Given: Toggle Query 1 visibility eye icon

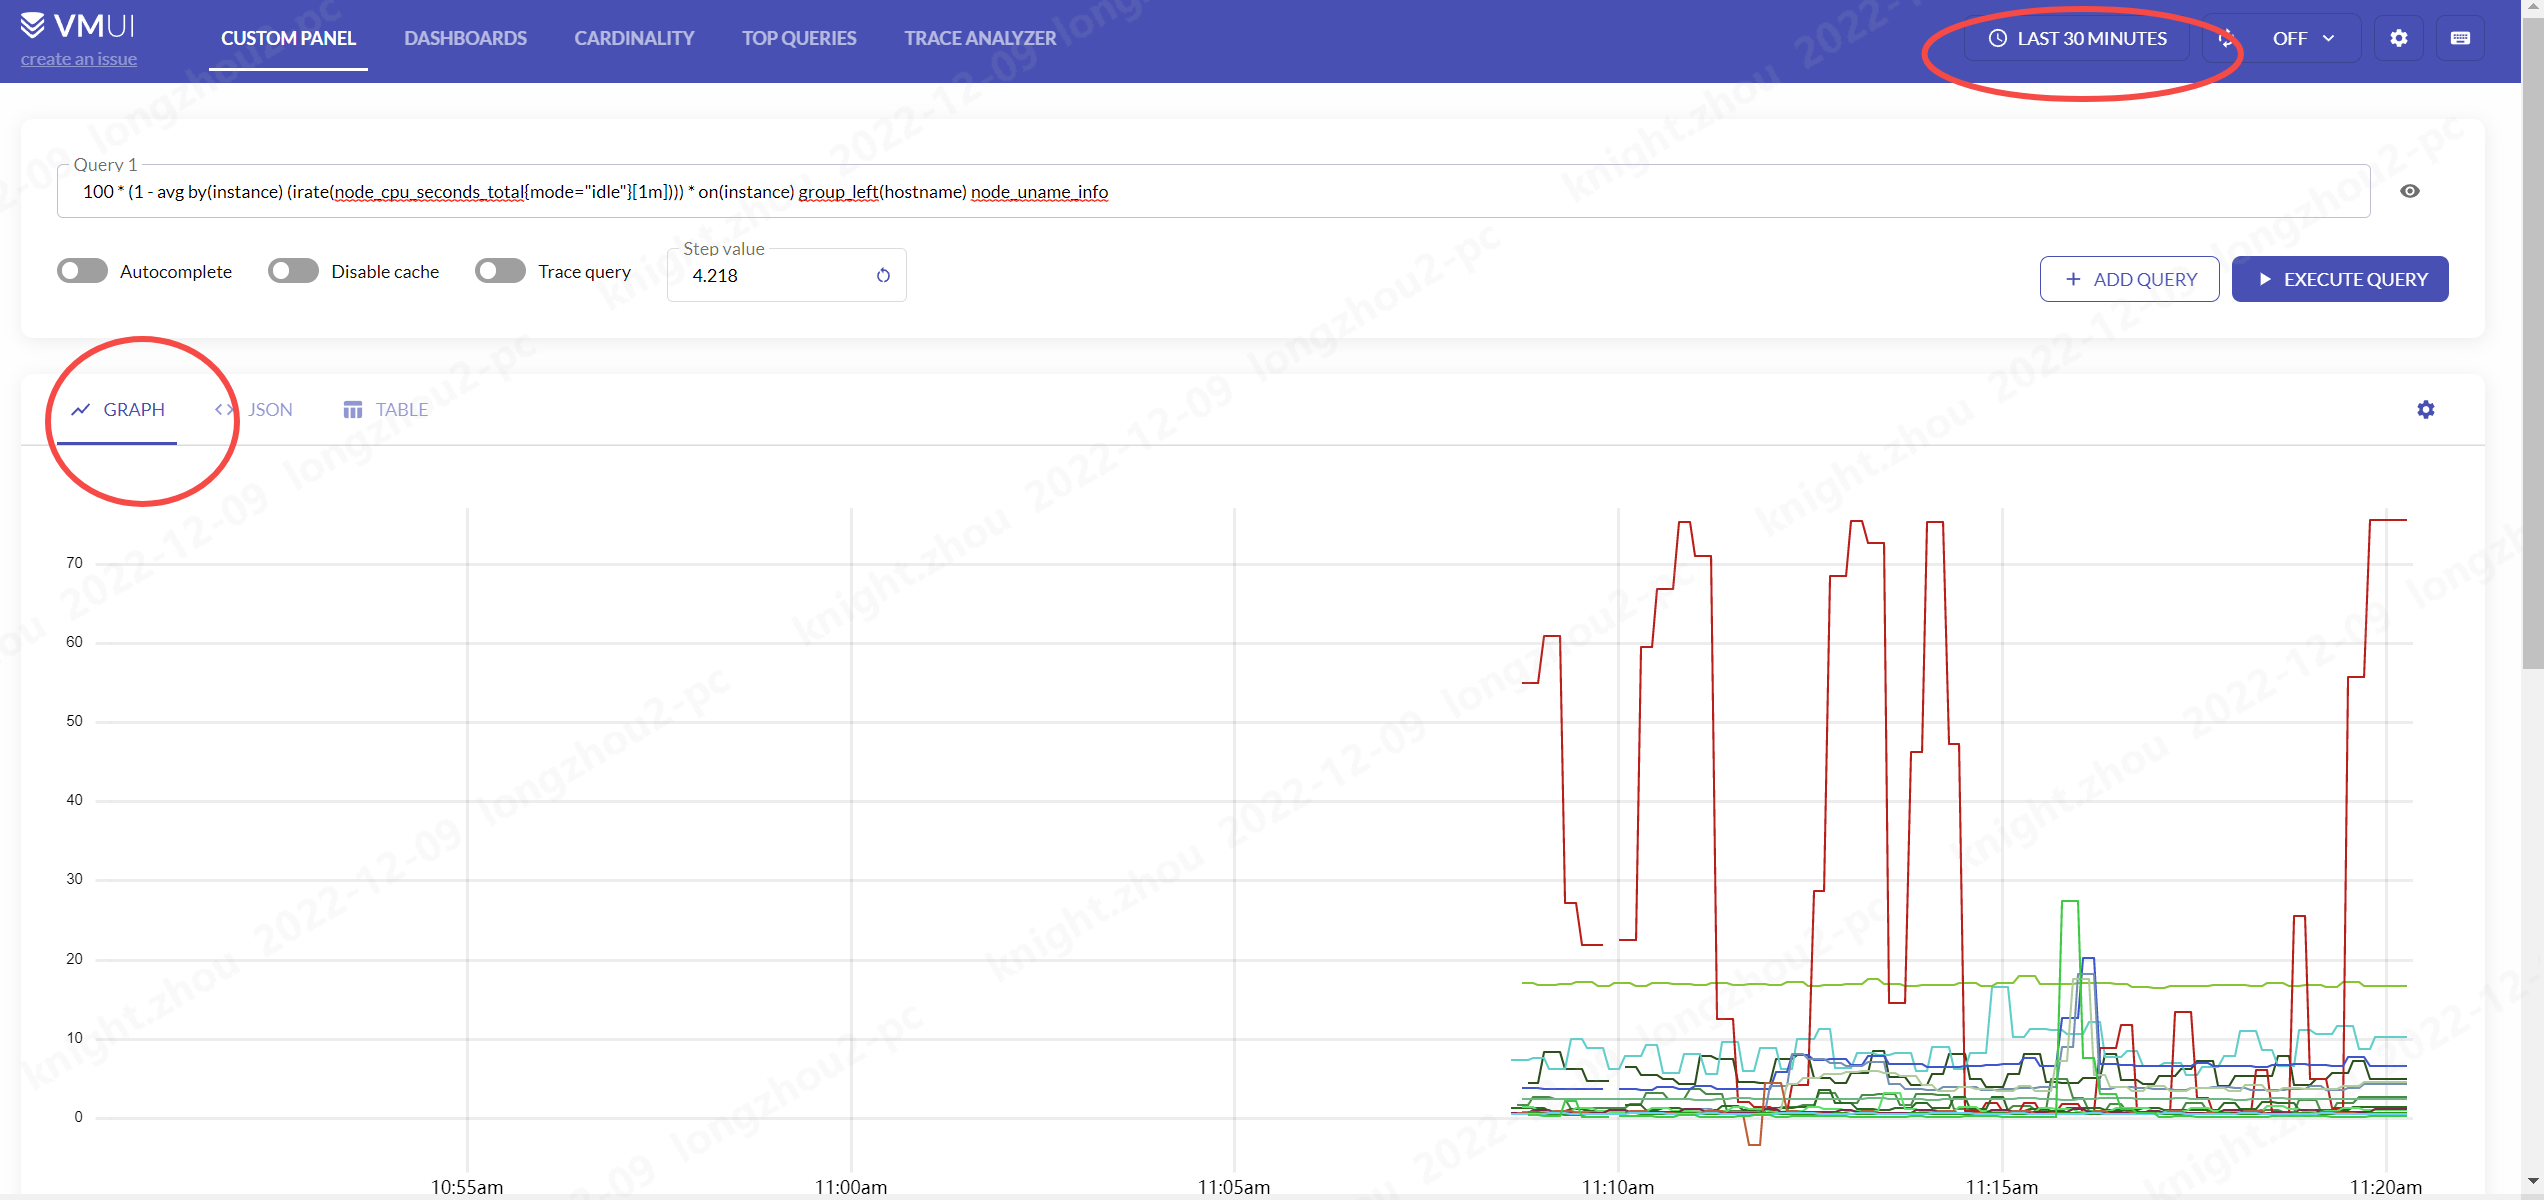Looking at the screenshot, I should 2410,191.
